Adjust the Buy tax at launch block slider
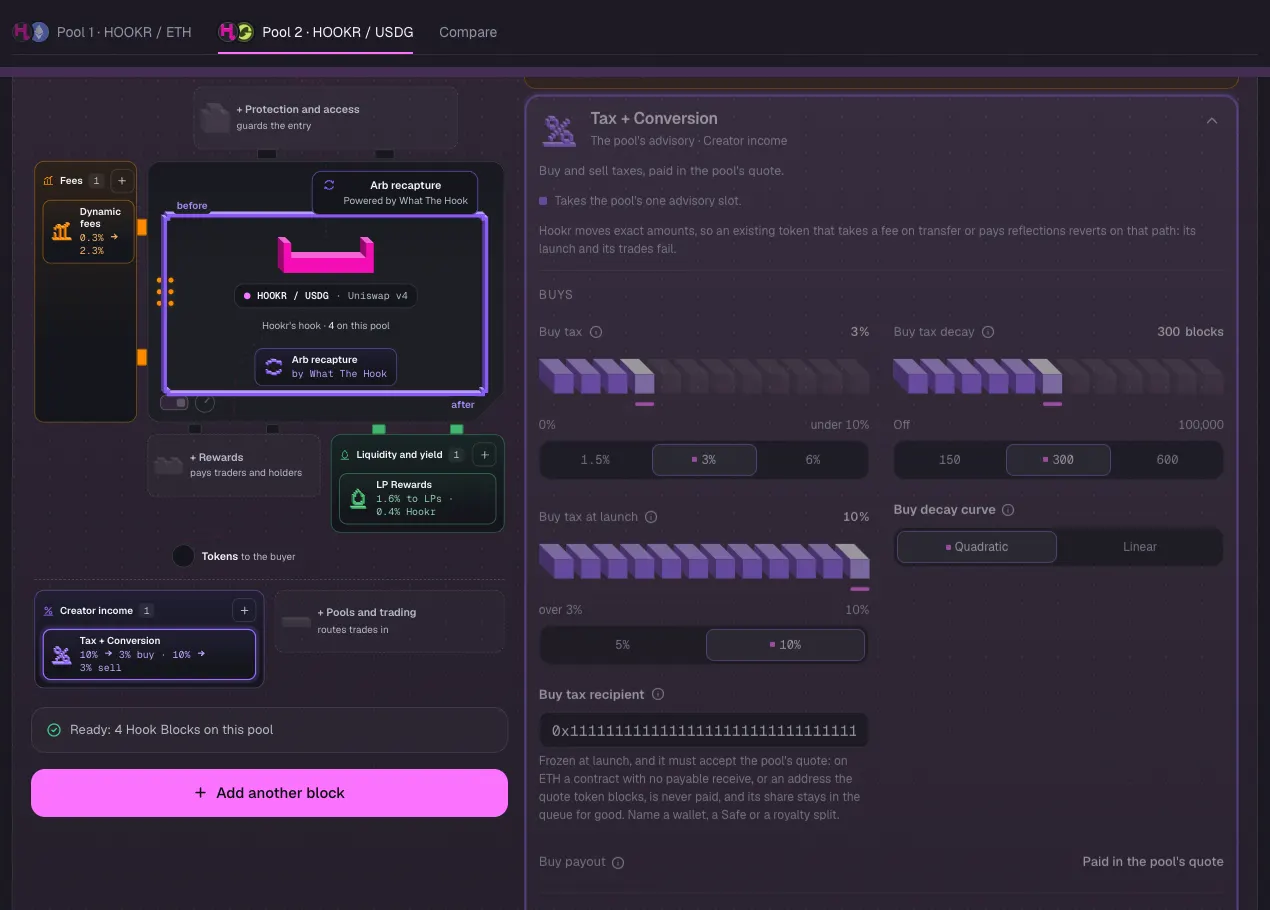Image resolution: width=1270 pixels, height=910 pixels. [x=704, y=562]
